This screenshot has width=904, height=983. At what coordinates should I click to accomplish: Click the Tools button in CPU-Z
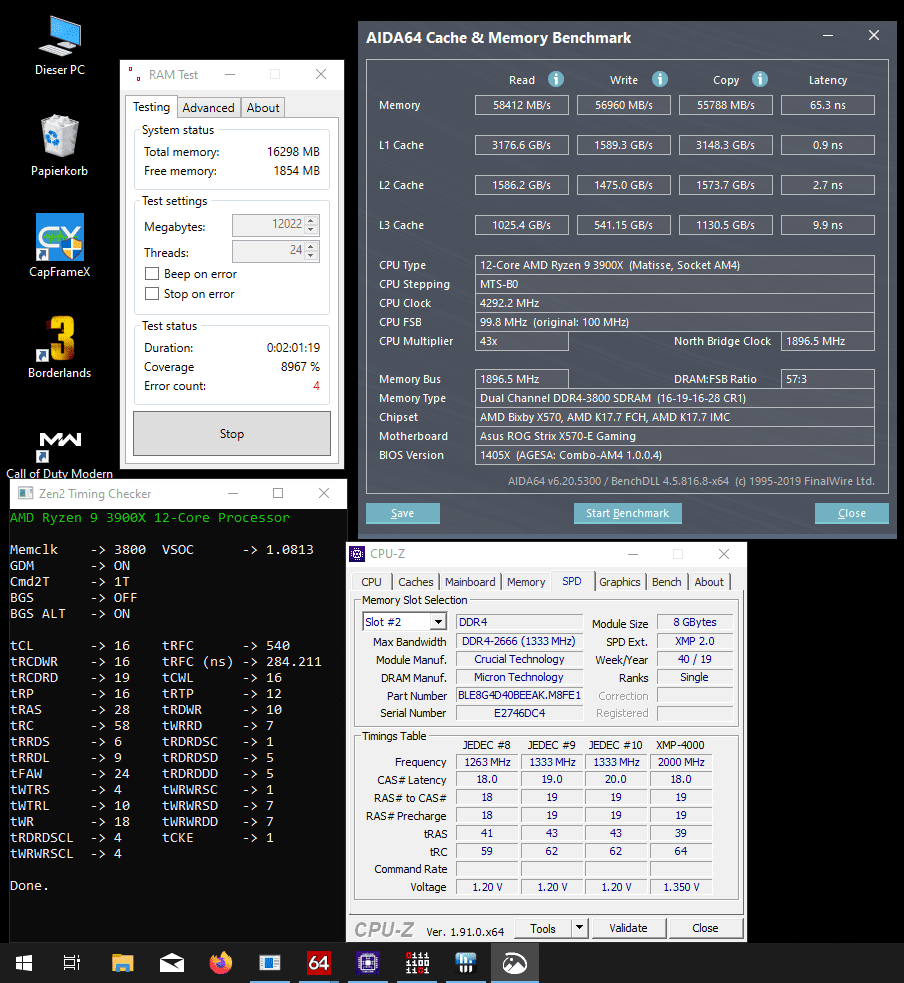pyautogui.click(x=543, y=928)
